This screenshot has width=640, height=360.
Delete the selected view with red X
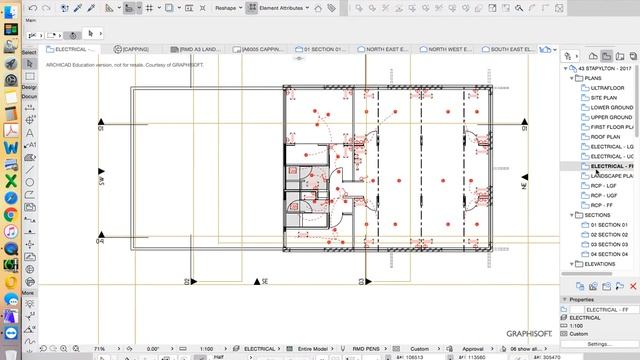633,287
